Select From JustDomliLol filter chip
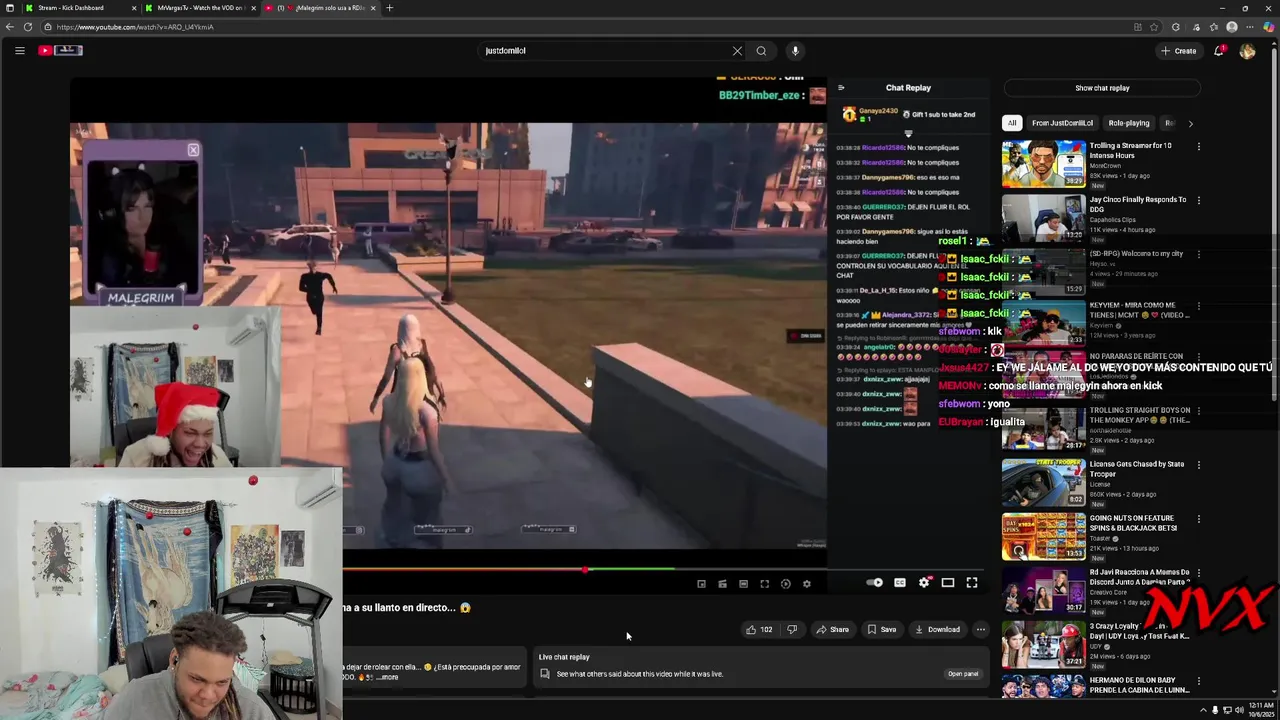The image size is (1280, 720). coord(1062,123)
